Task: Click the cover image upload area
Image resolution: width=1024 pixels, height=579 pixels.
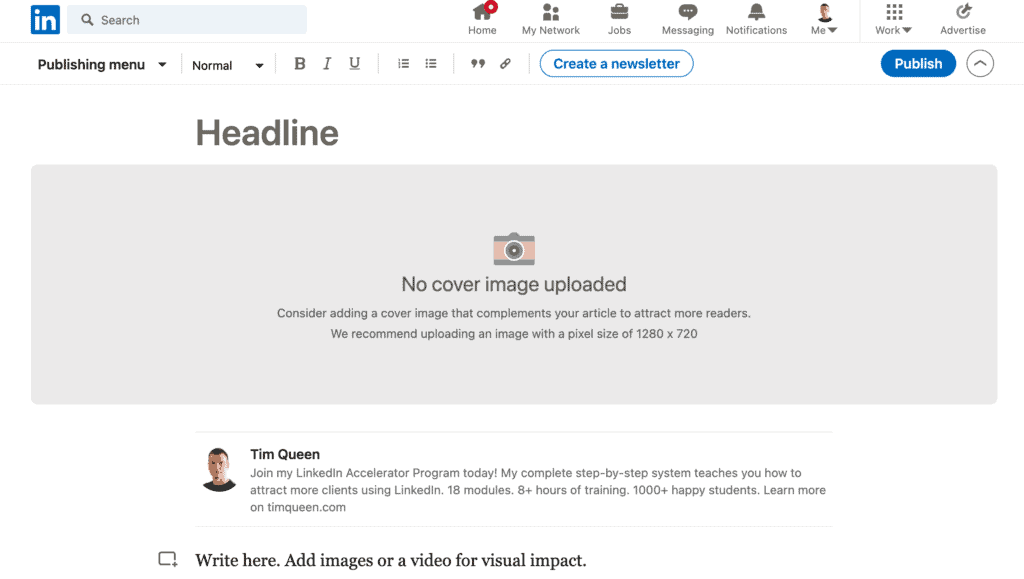Action: pyautogui.click(x=513, y=284)
